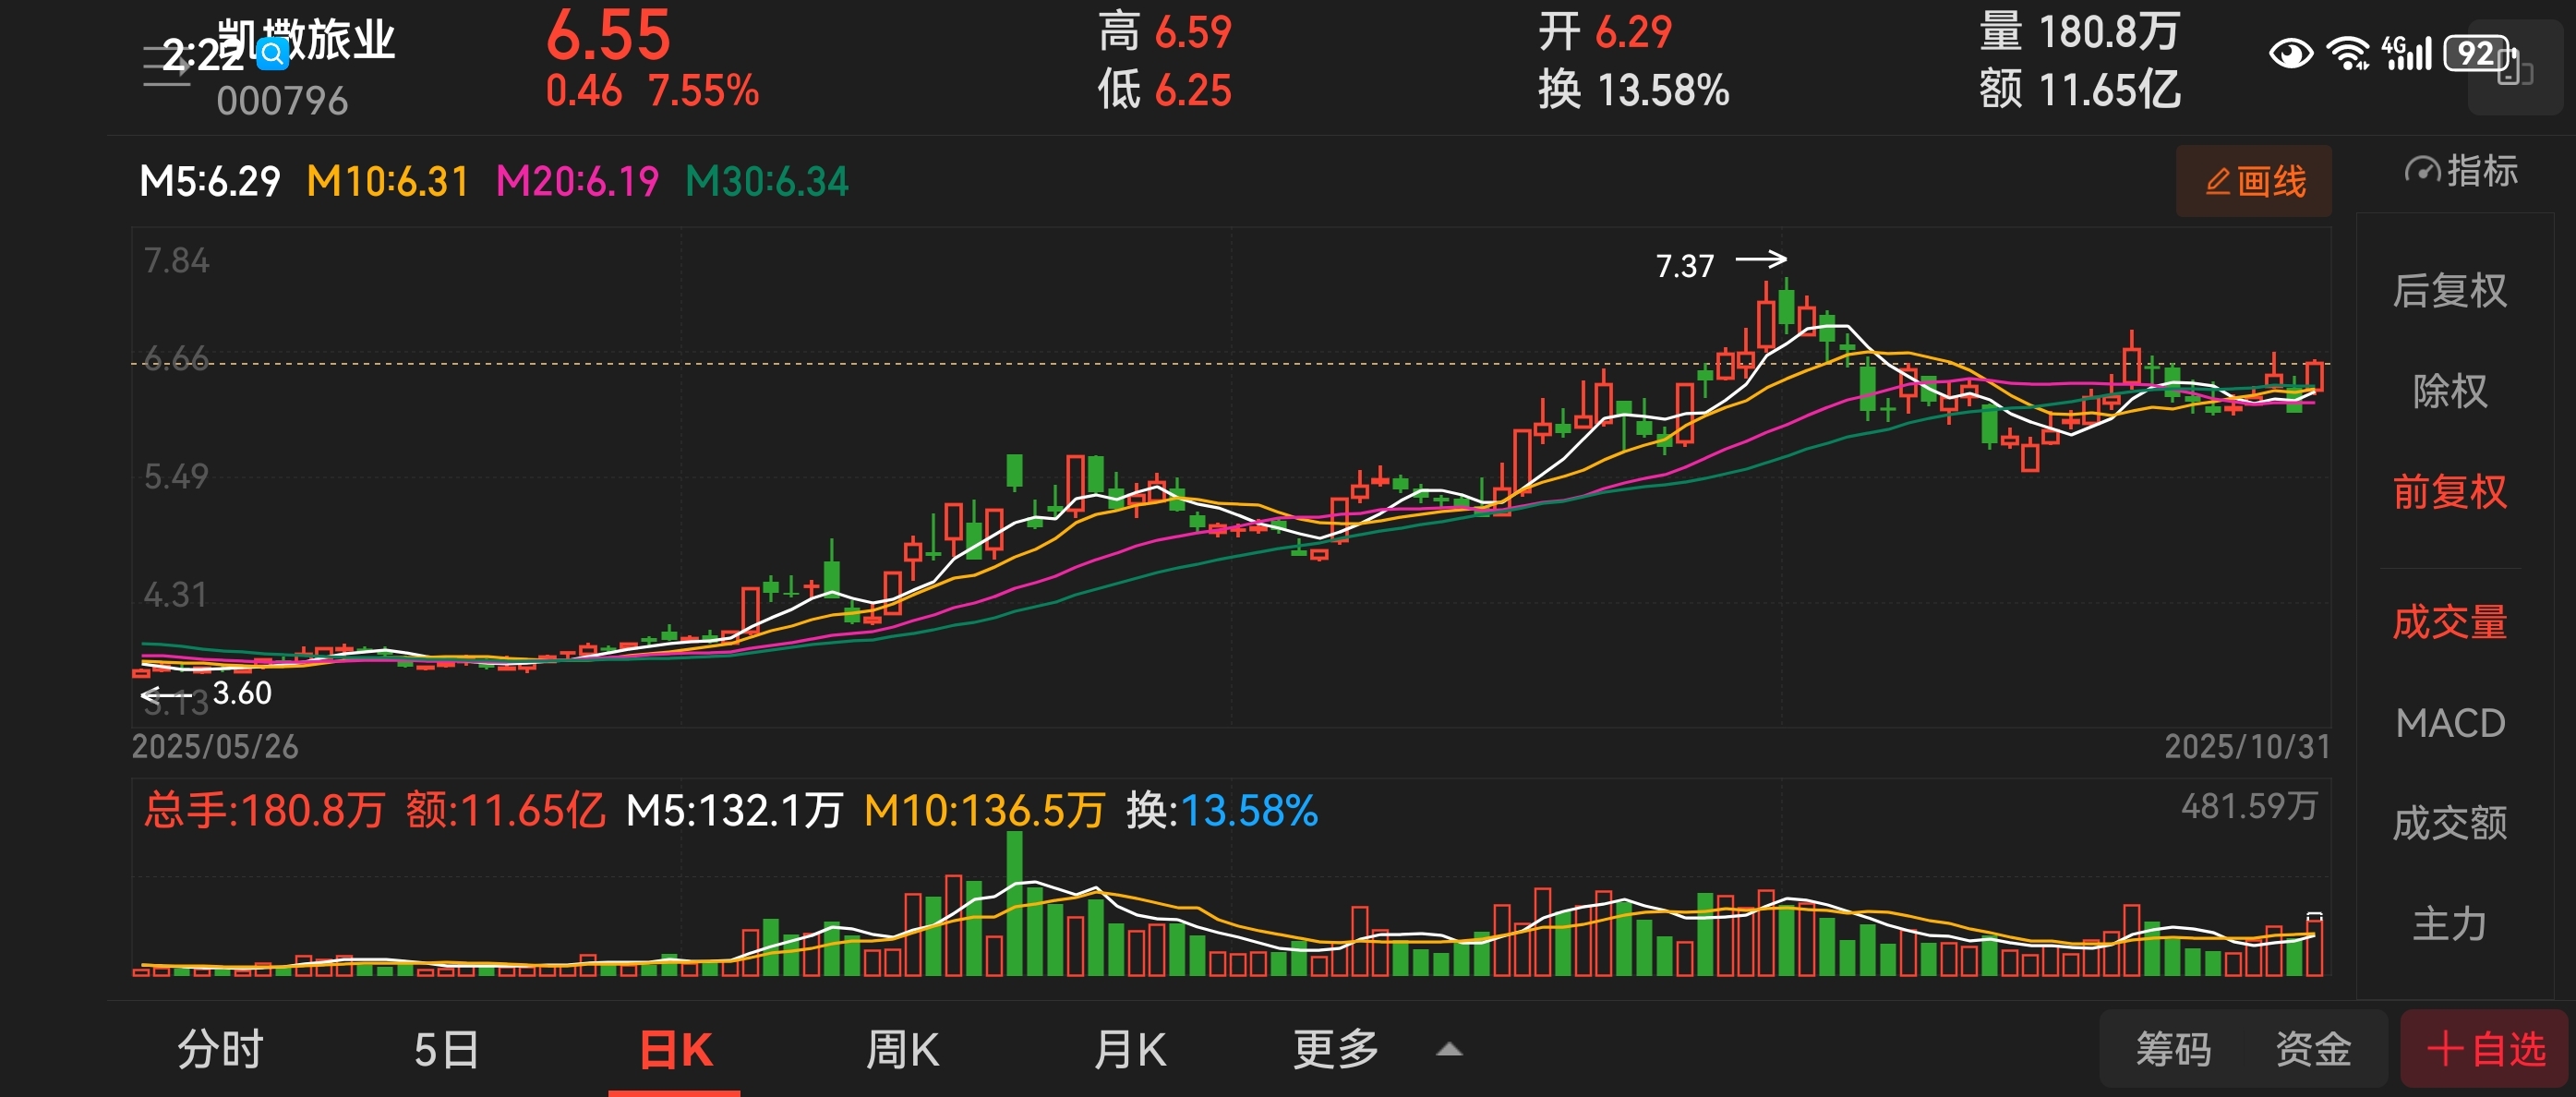Tap the eye icon in status bar
The height and width of the screenshot is (1097, 2576).
[x=2290, y=53]
